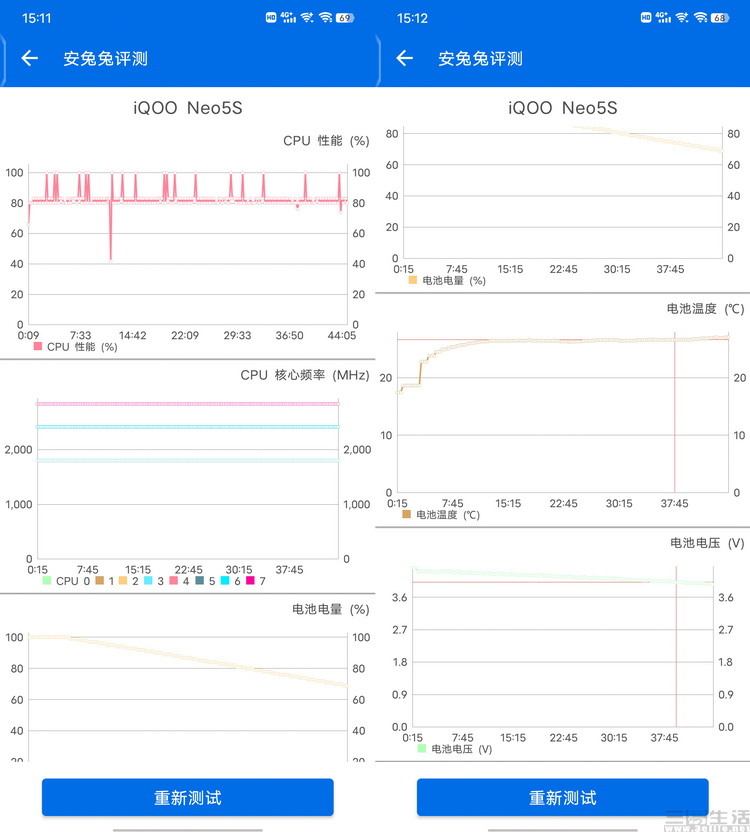
Task: Tap the iQOO Neo5S heading on right screen
Action: [562, 108]
